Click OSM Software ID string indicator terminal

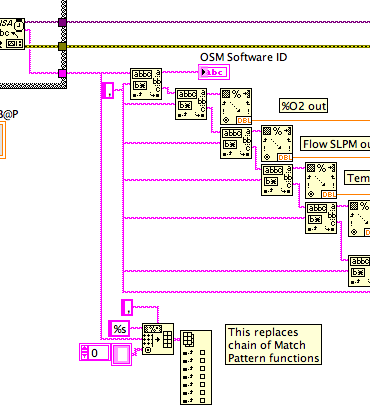214,72
